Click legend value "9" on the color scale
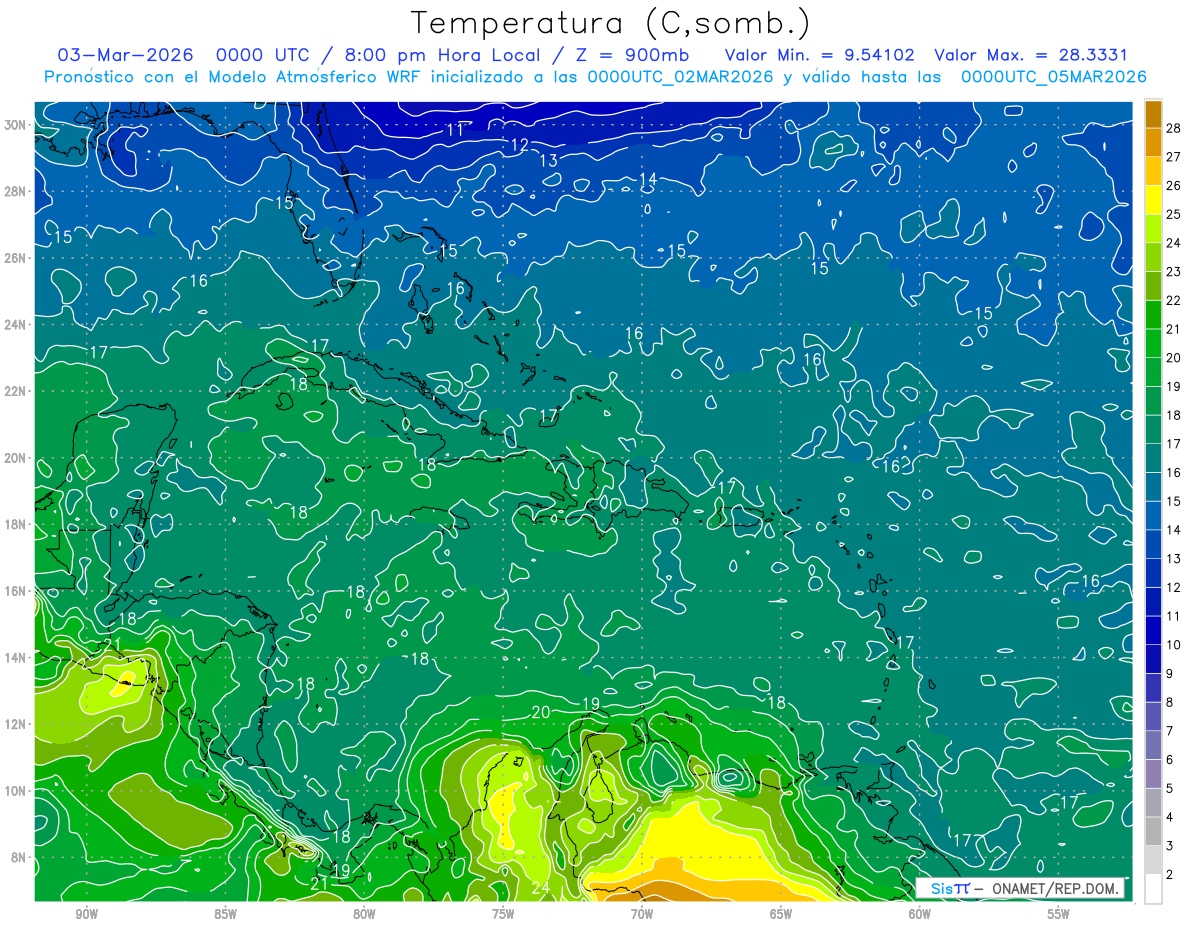Screen dimensions: 1200x927 coord(1170,674)
